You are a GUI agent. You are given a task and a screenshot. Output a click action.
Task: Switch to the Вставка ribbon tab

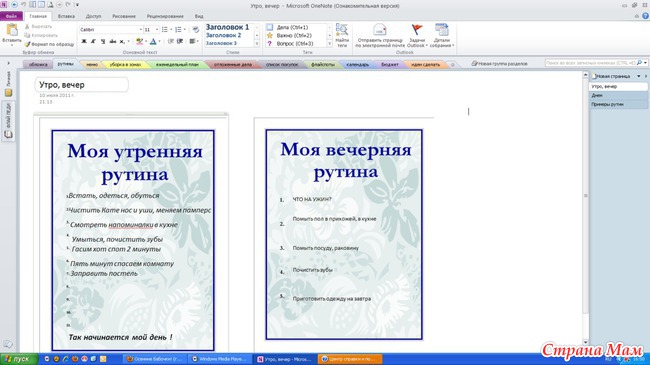click(66, 16)
